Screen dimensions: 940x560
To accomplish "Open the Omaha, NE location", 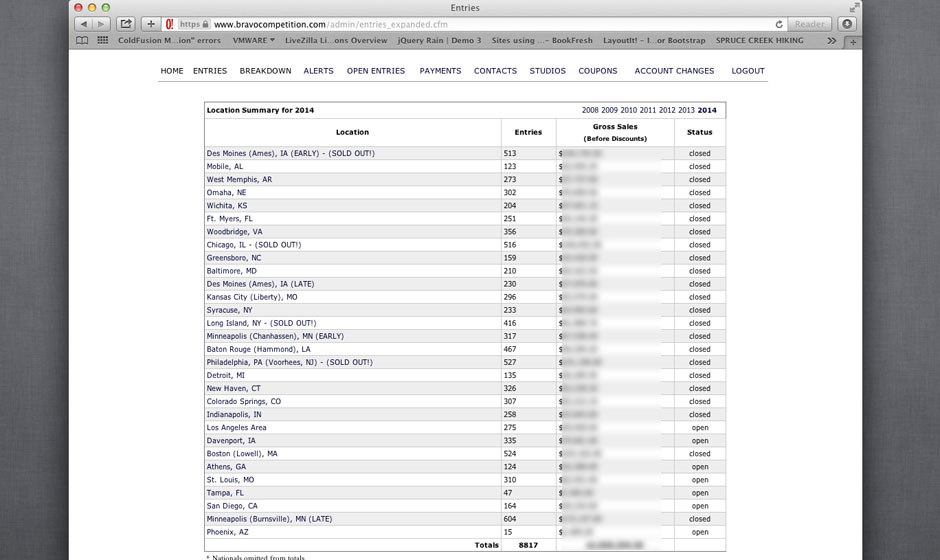I will pos(227,192).
